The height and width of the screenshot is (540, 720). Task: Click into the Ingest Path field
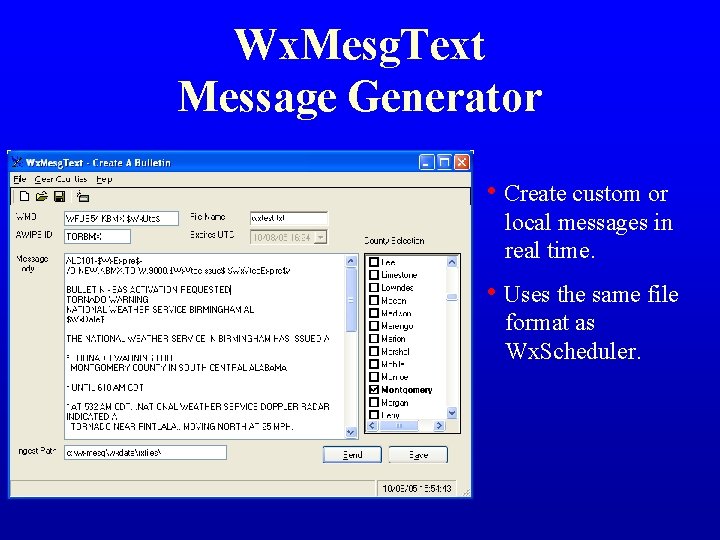click(x=145, y=453)
